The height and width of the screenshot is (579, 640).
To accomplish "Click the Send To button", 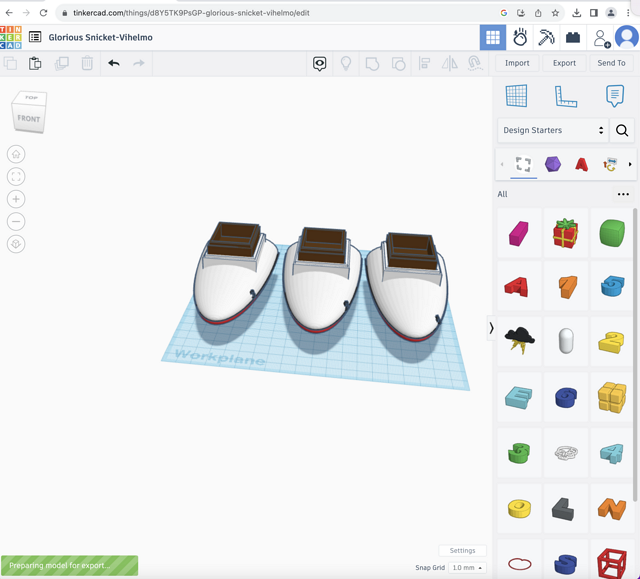I will point(611,63).
